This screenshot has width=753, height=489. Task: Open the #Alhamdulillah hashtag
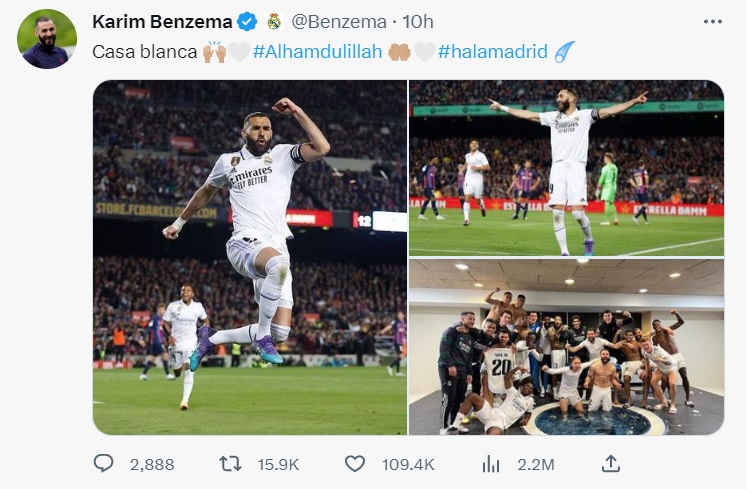click(318, 51)
